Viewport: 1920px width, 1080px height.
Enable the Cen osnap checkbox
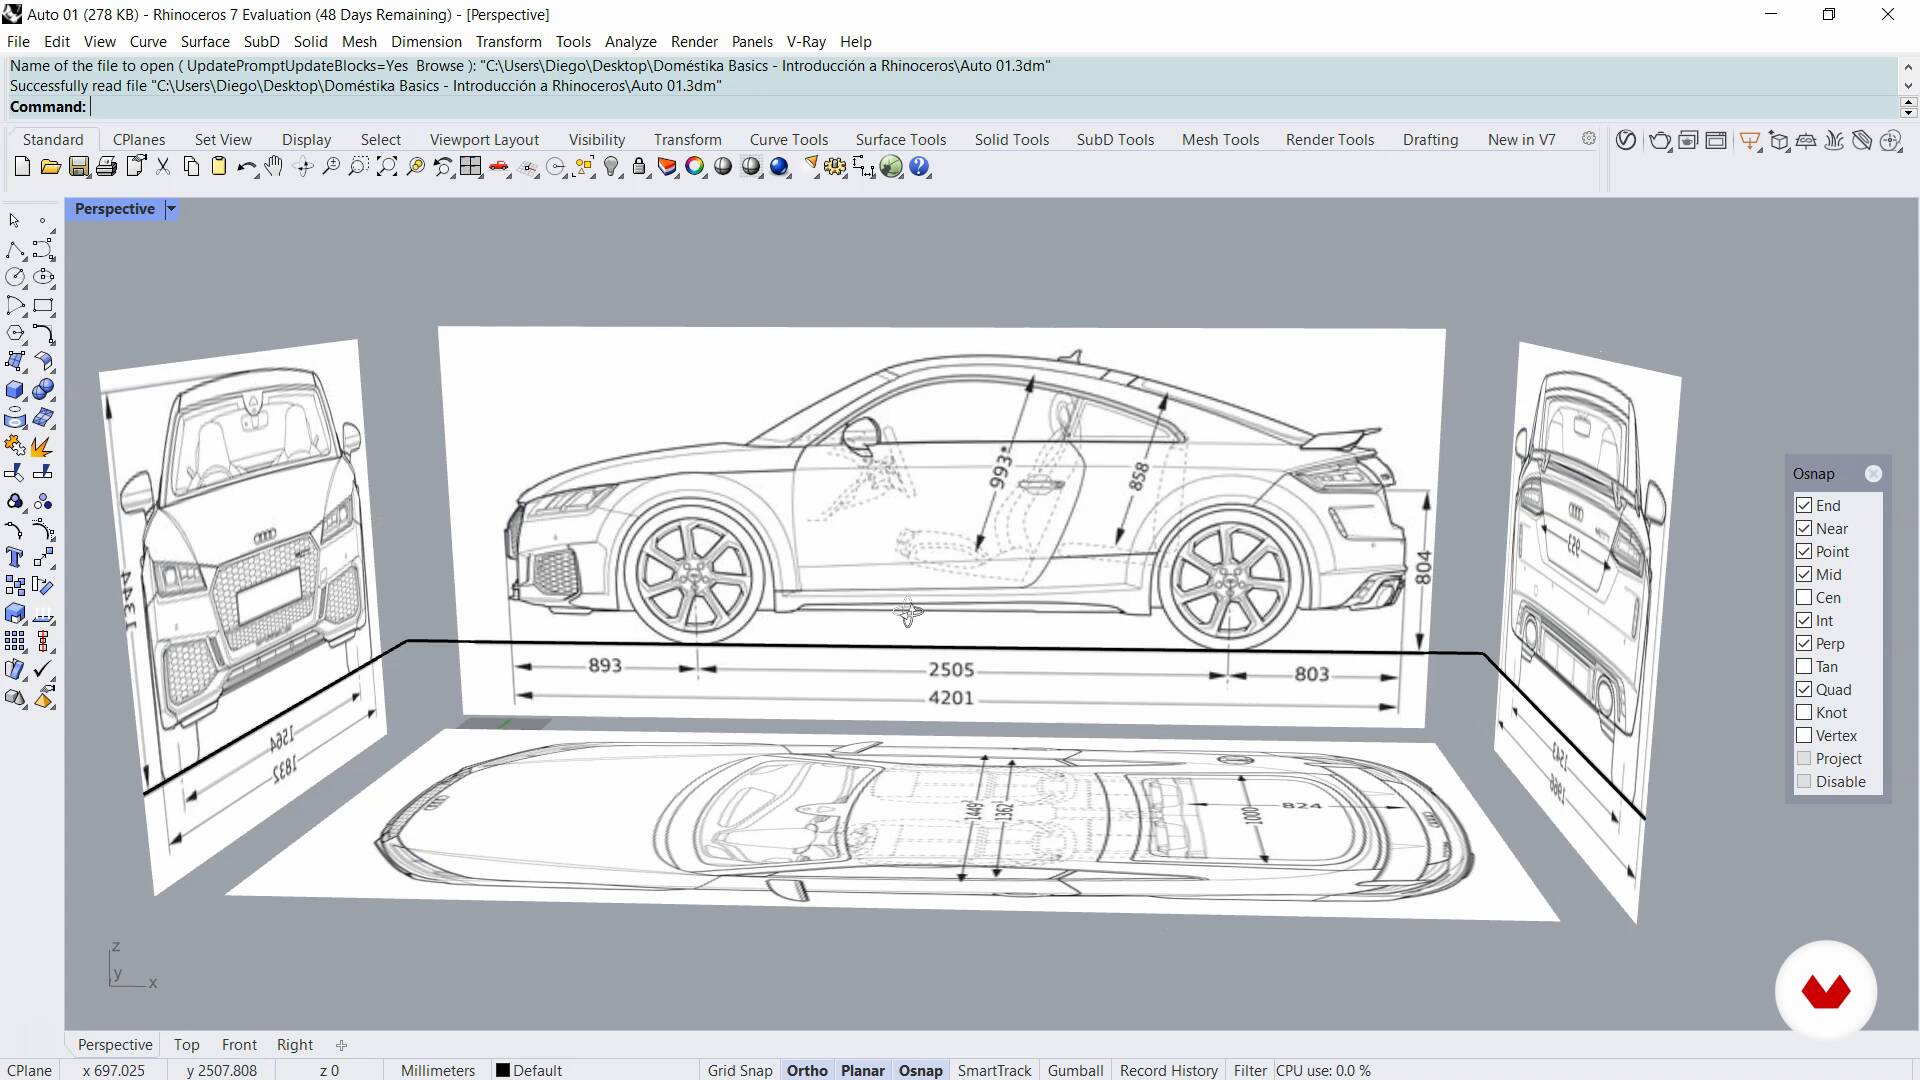point(1804,598)
